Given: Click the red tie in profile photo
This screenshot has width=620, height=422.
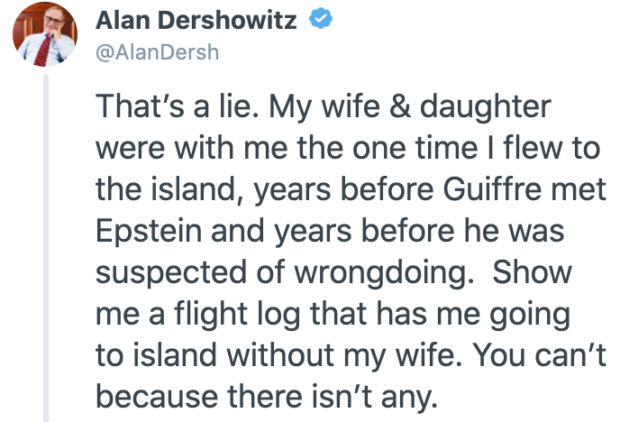Looking at the screenshot, I should click(43, 50).
